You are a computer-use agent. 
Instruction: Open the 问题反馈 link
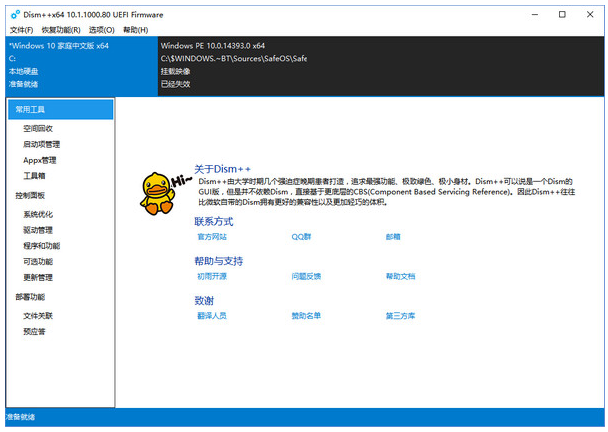click(306, 276)
